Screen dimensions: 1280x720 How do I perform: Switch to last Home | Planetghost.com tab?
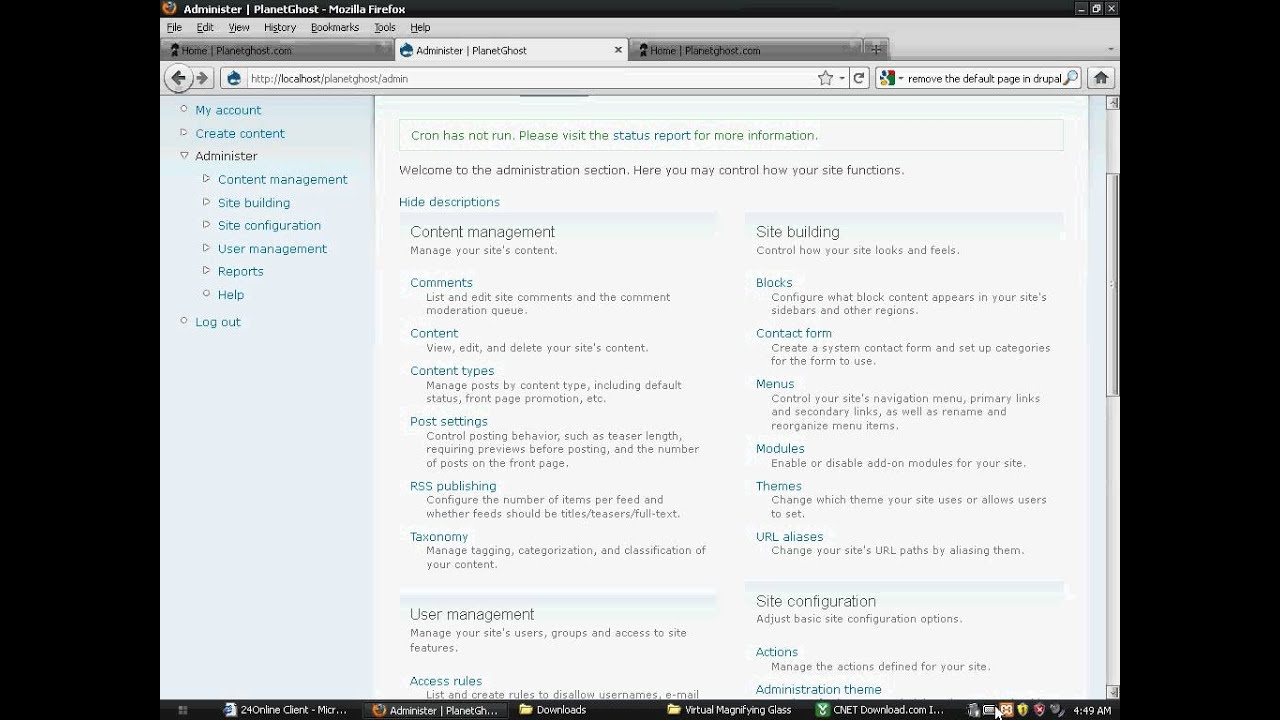pos(745,50)
